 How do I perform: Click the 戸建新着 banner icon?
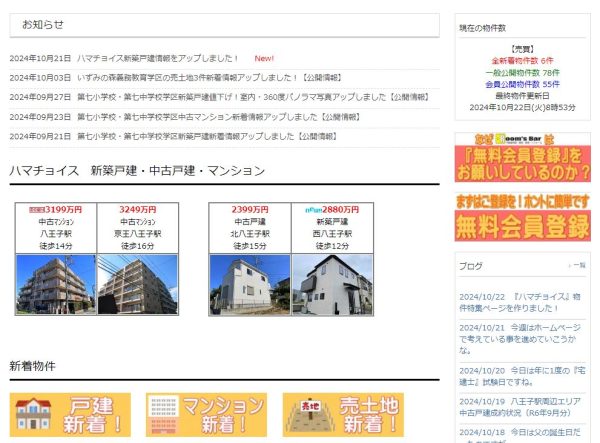pyautogui.click(x=70, y=415)
